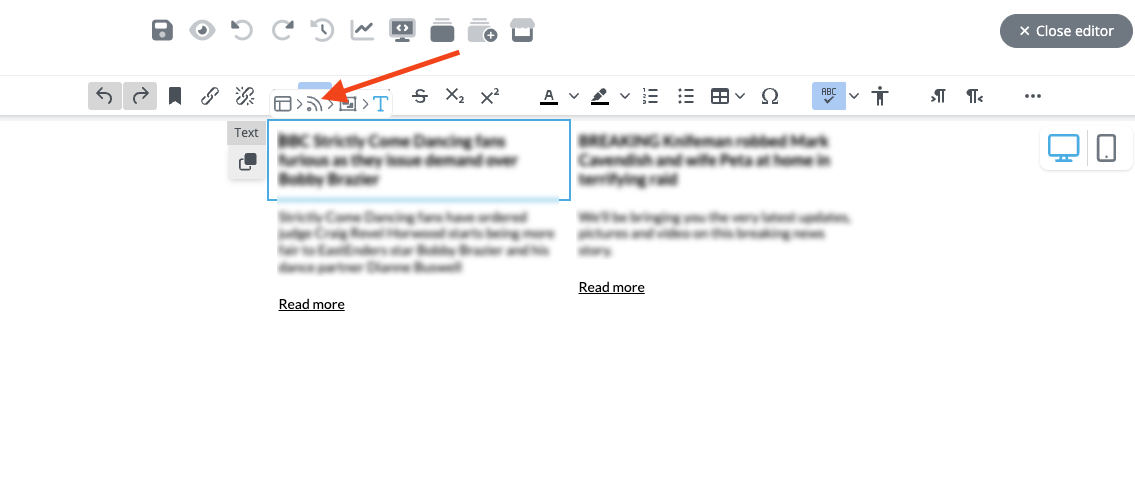
Task: Open the version history clock icon
Action: [x=322, y=30]
